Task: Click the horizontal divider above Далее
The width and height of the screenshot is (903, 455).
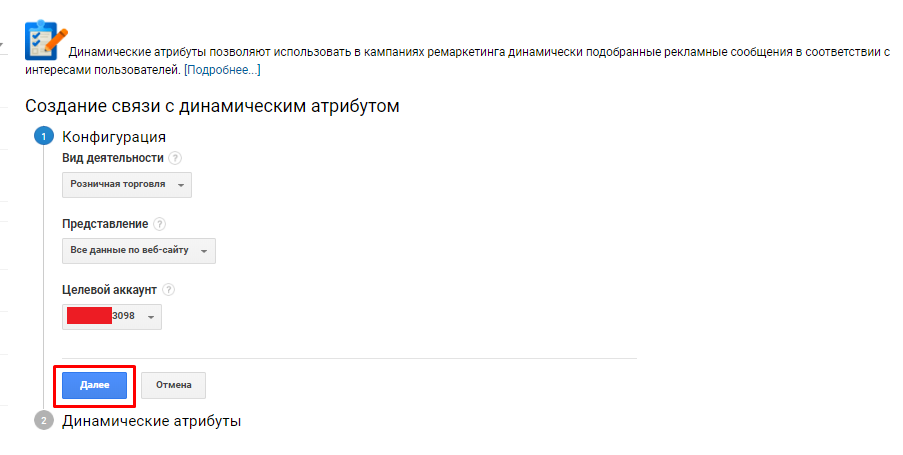Action: pos(349,358)
